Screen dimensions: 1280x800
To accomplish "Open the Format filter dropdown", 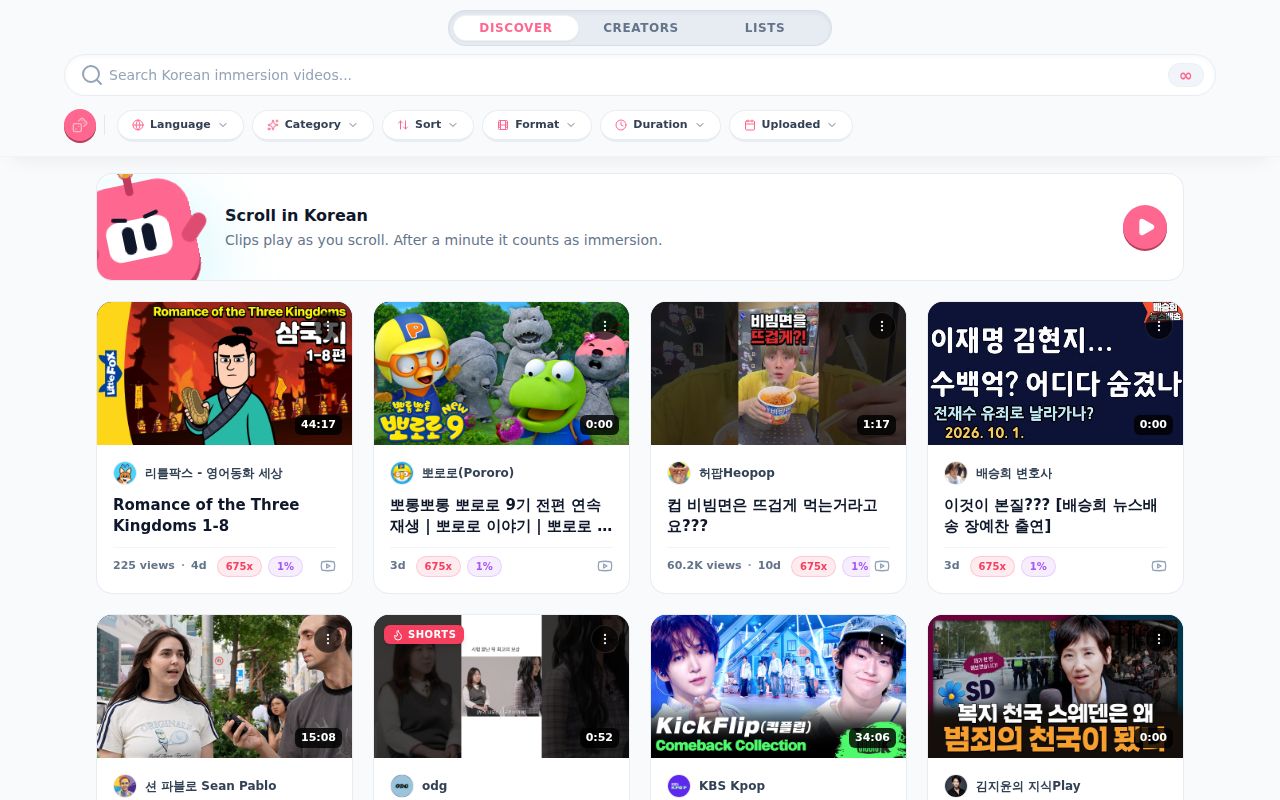I will (537, 125).
